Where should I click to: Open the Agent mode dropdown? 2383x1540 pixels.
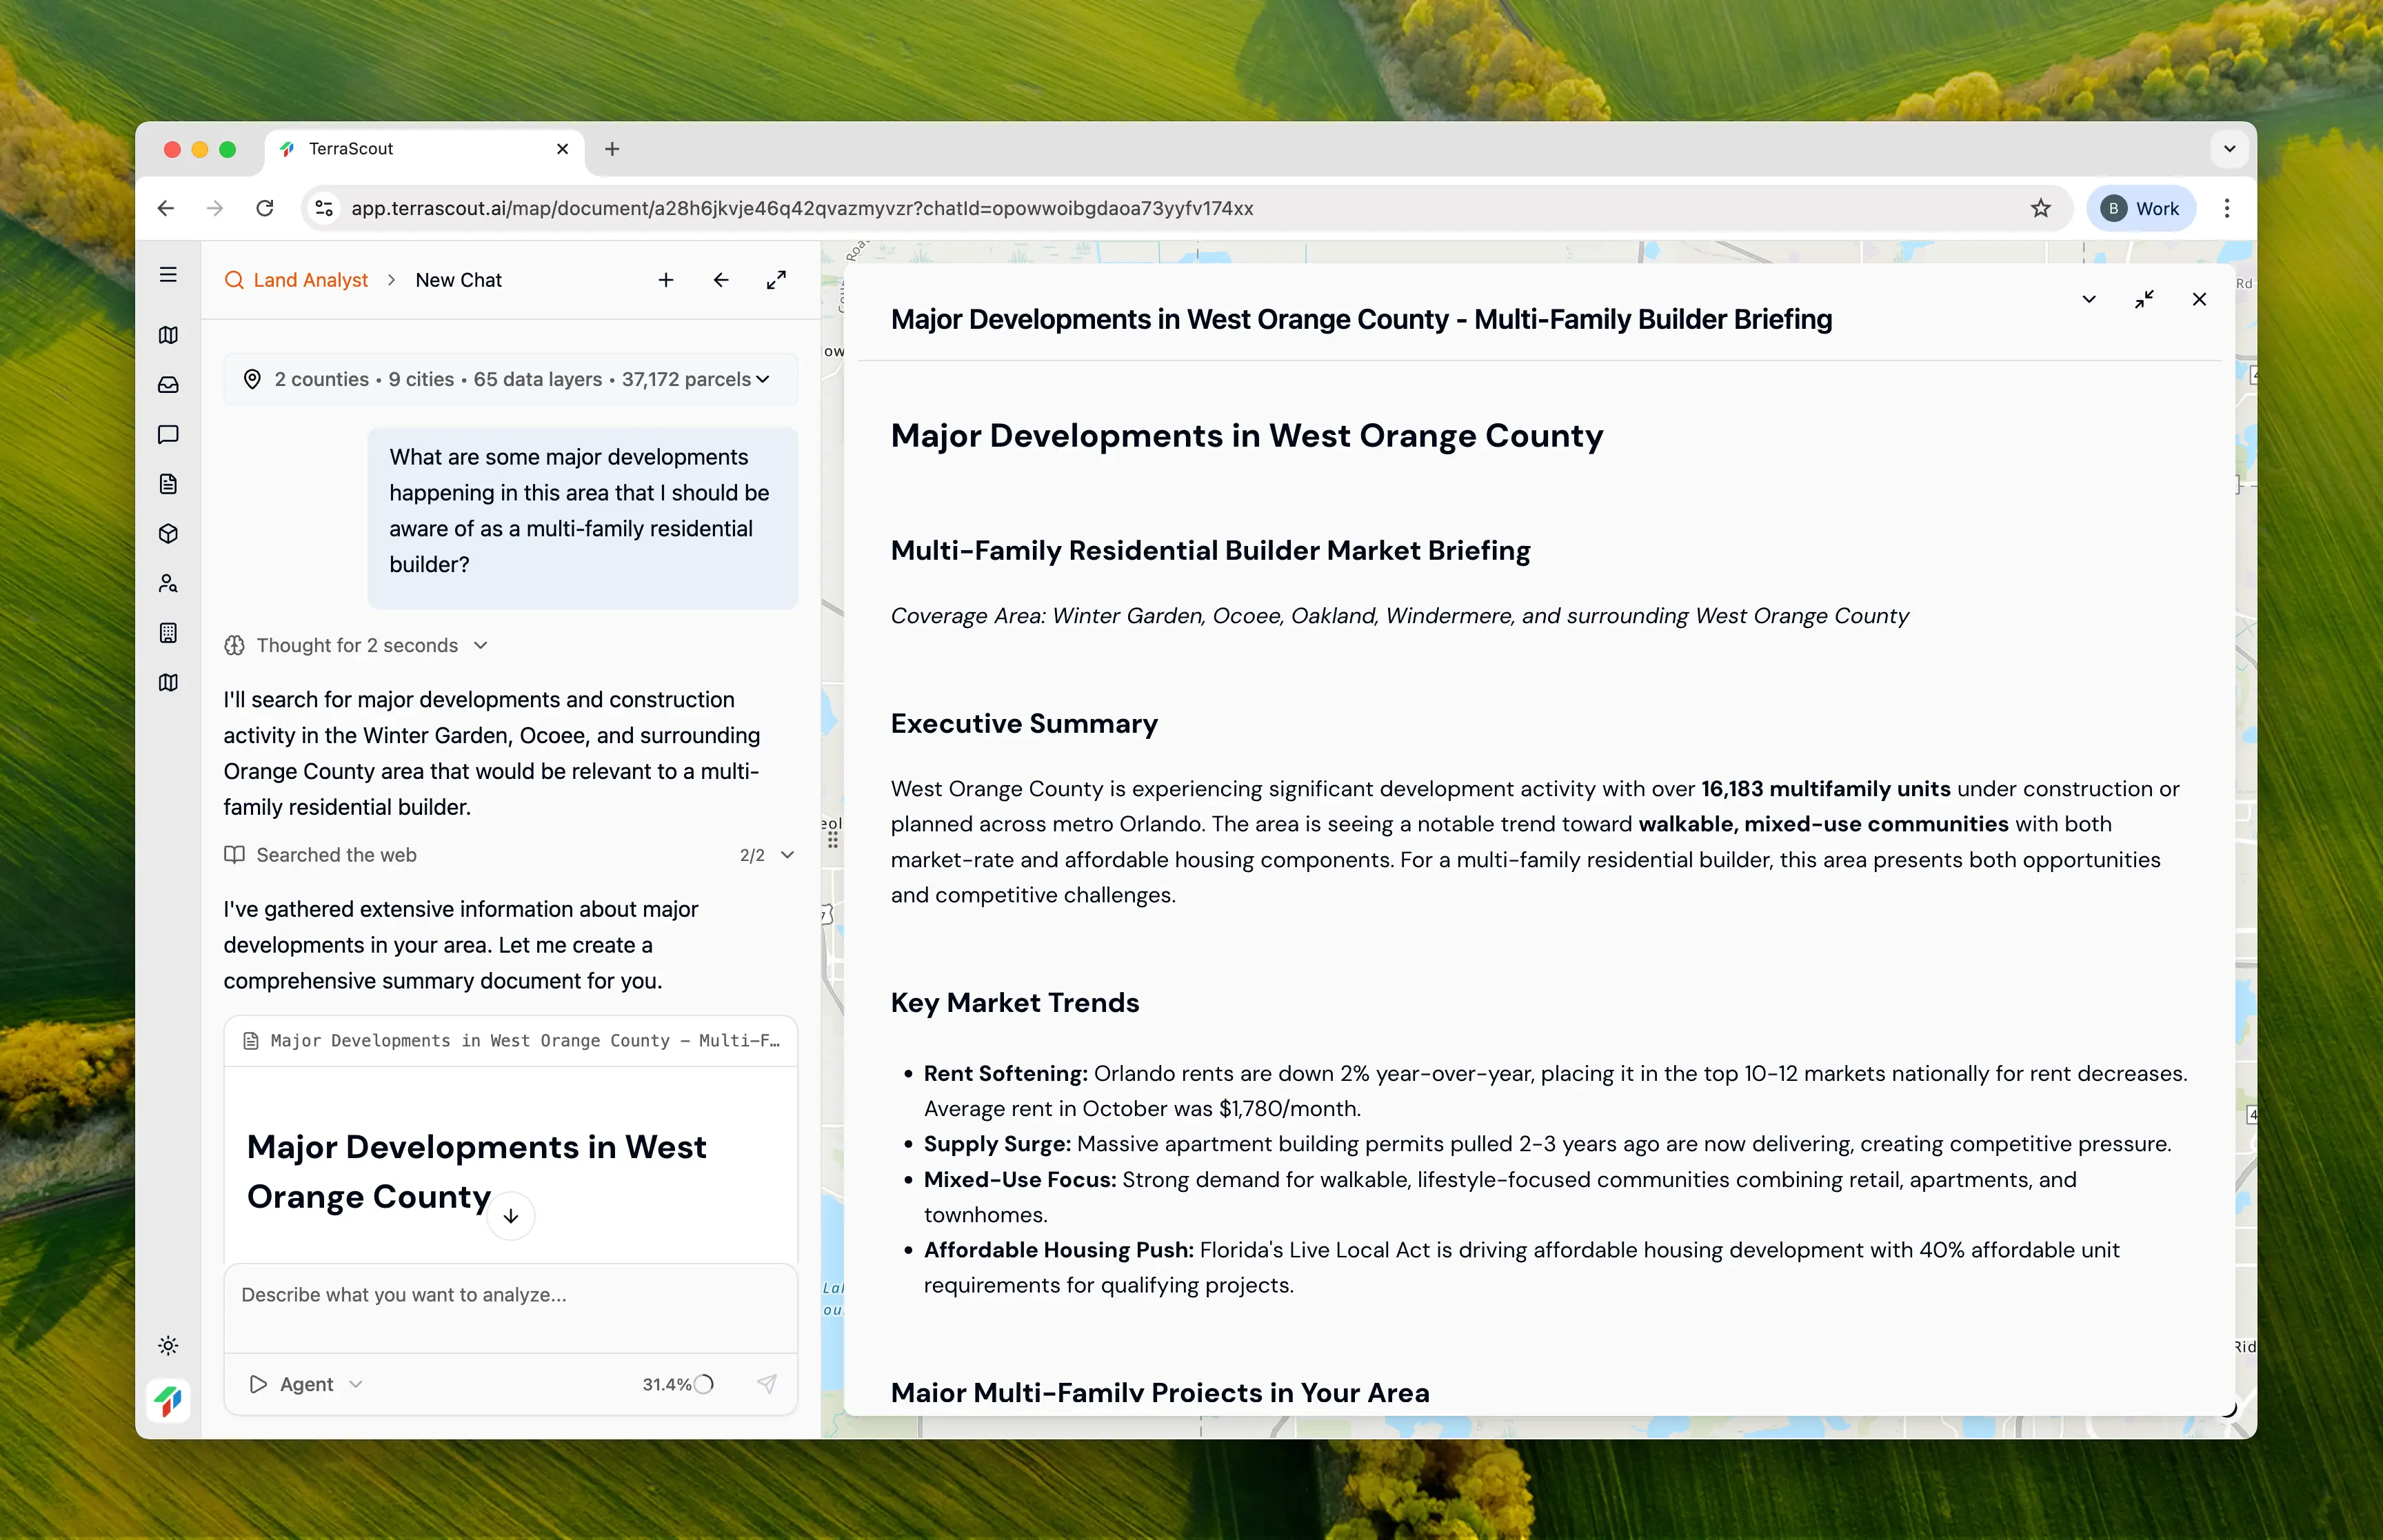(x=306, y=1384)
